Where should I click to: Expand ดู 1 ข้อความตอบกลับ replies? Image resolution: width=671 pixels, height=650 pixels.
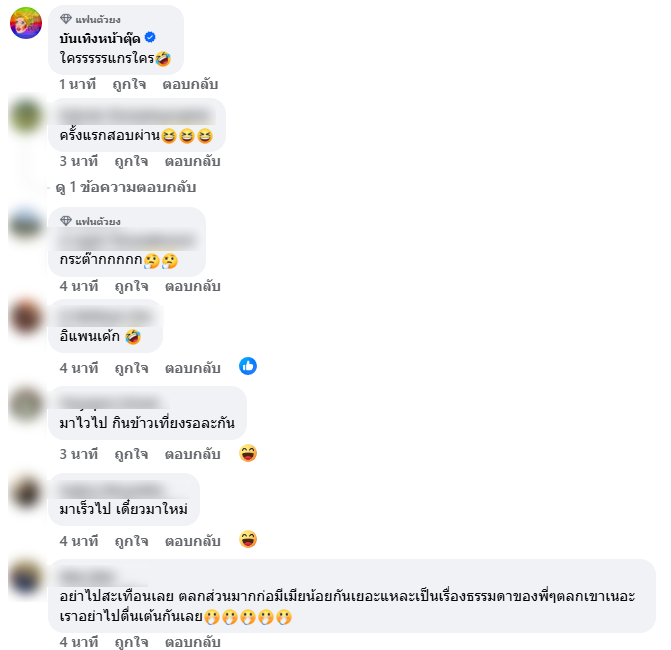[126, 187]
